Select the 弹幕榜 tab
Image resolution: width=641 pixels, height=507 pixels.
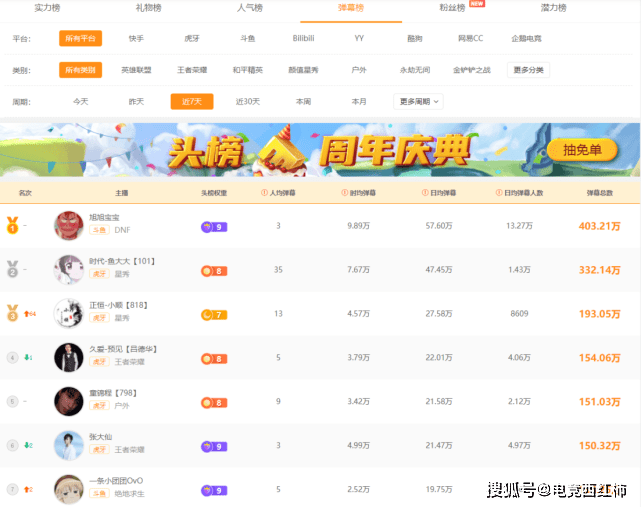[x=351, y=8]
